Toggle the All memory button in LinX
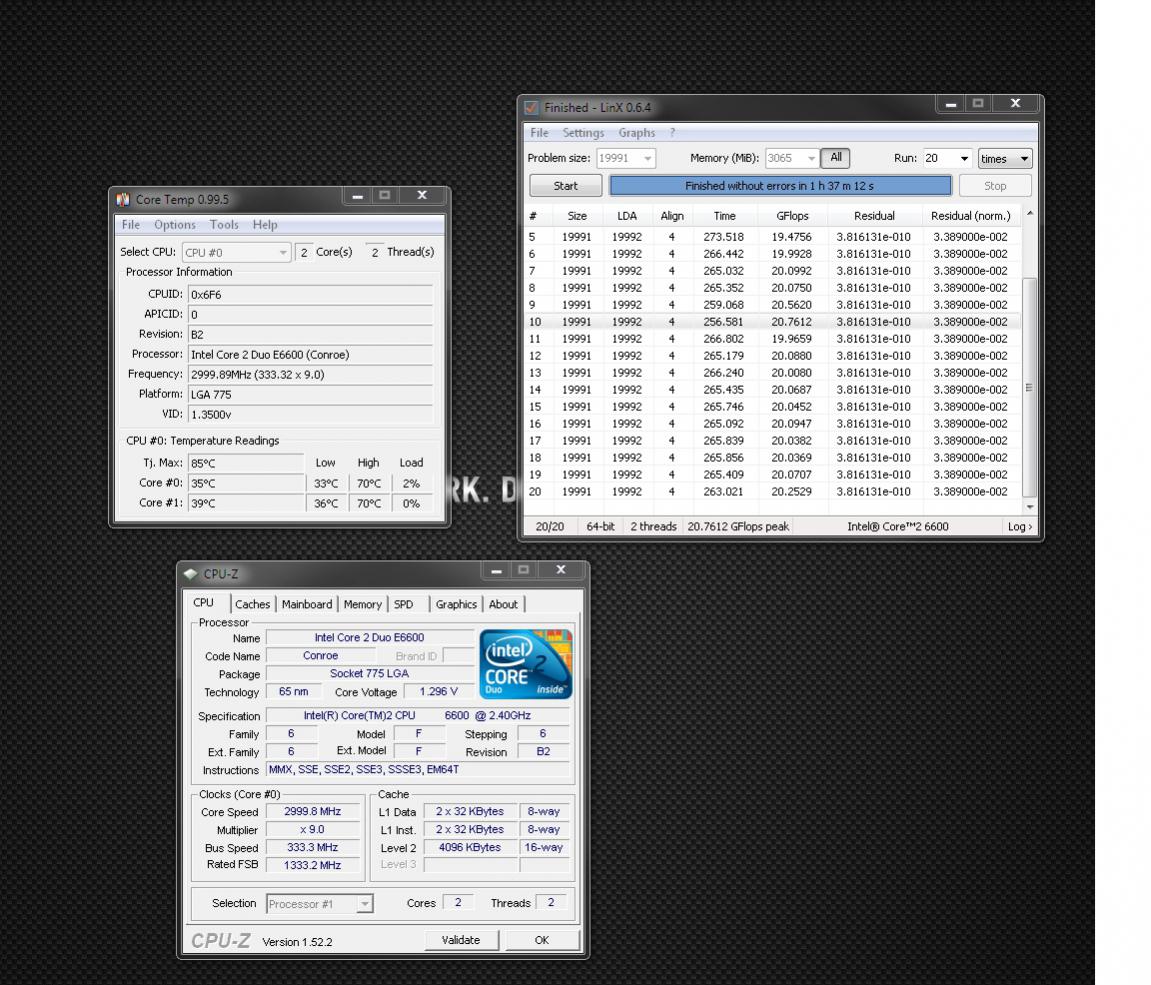Screen dimensions: 1151x985 [x=835, y=158]
